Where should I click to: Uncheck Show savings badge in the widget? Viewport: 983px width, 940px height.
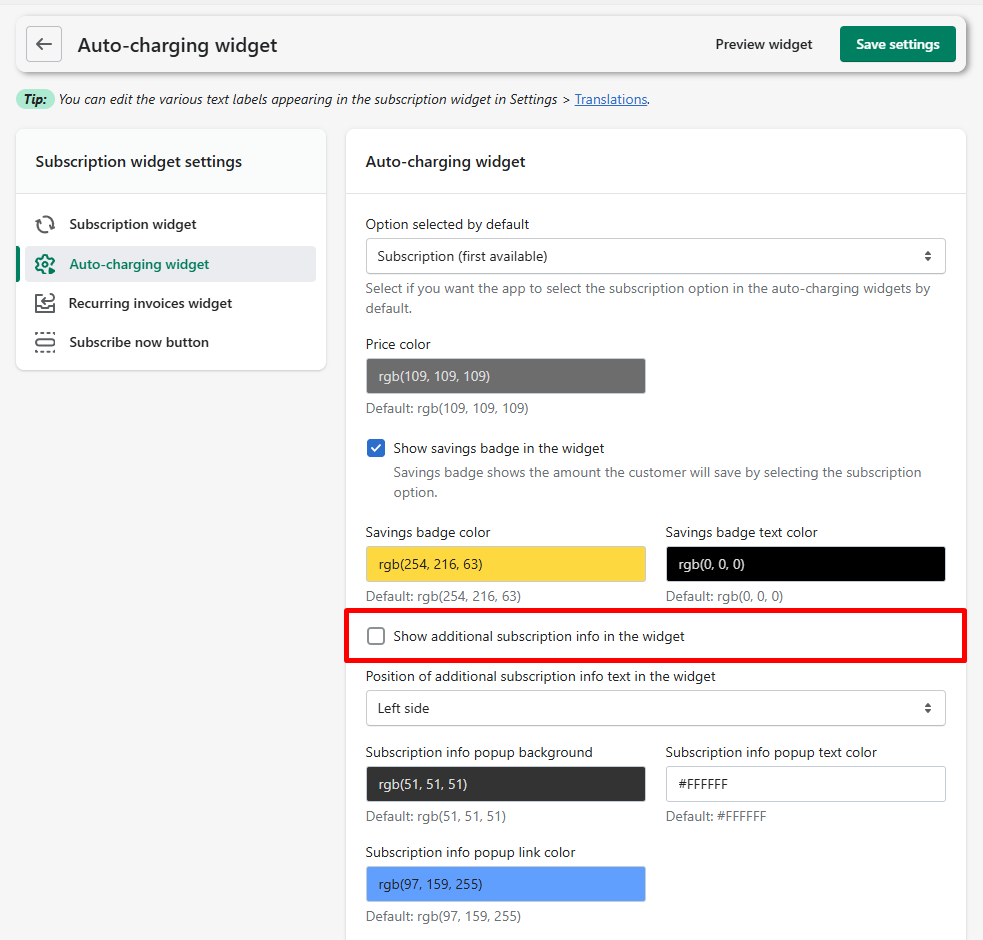[376, 448]
